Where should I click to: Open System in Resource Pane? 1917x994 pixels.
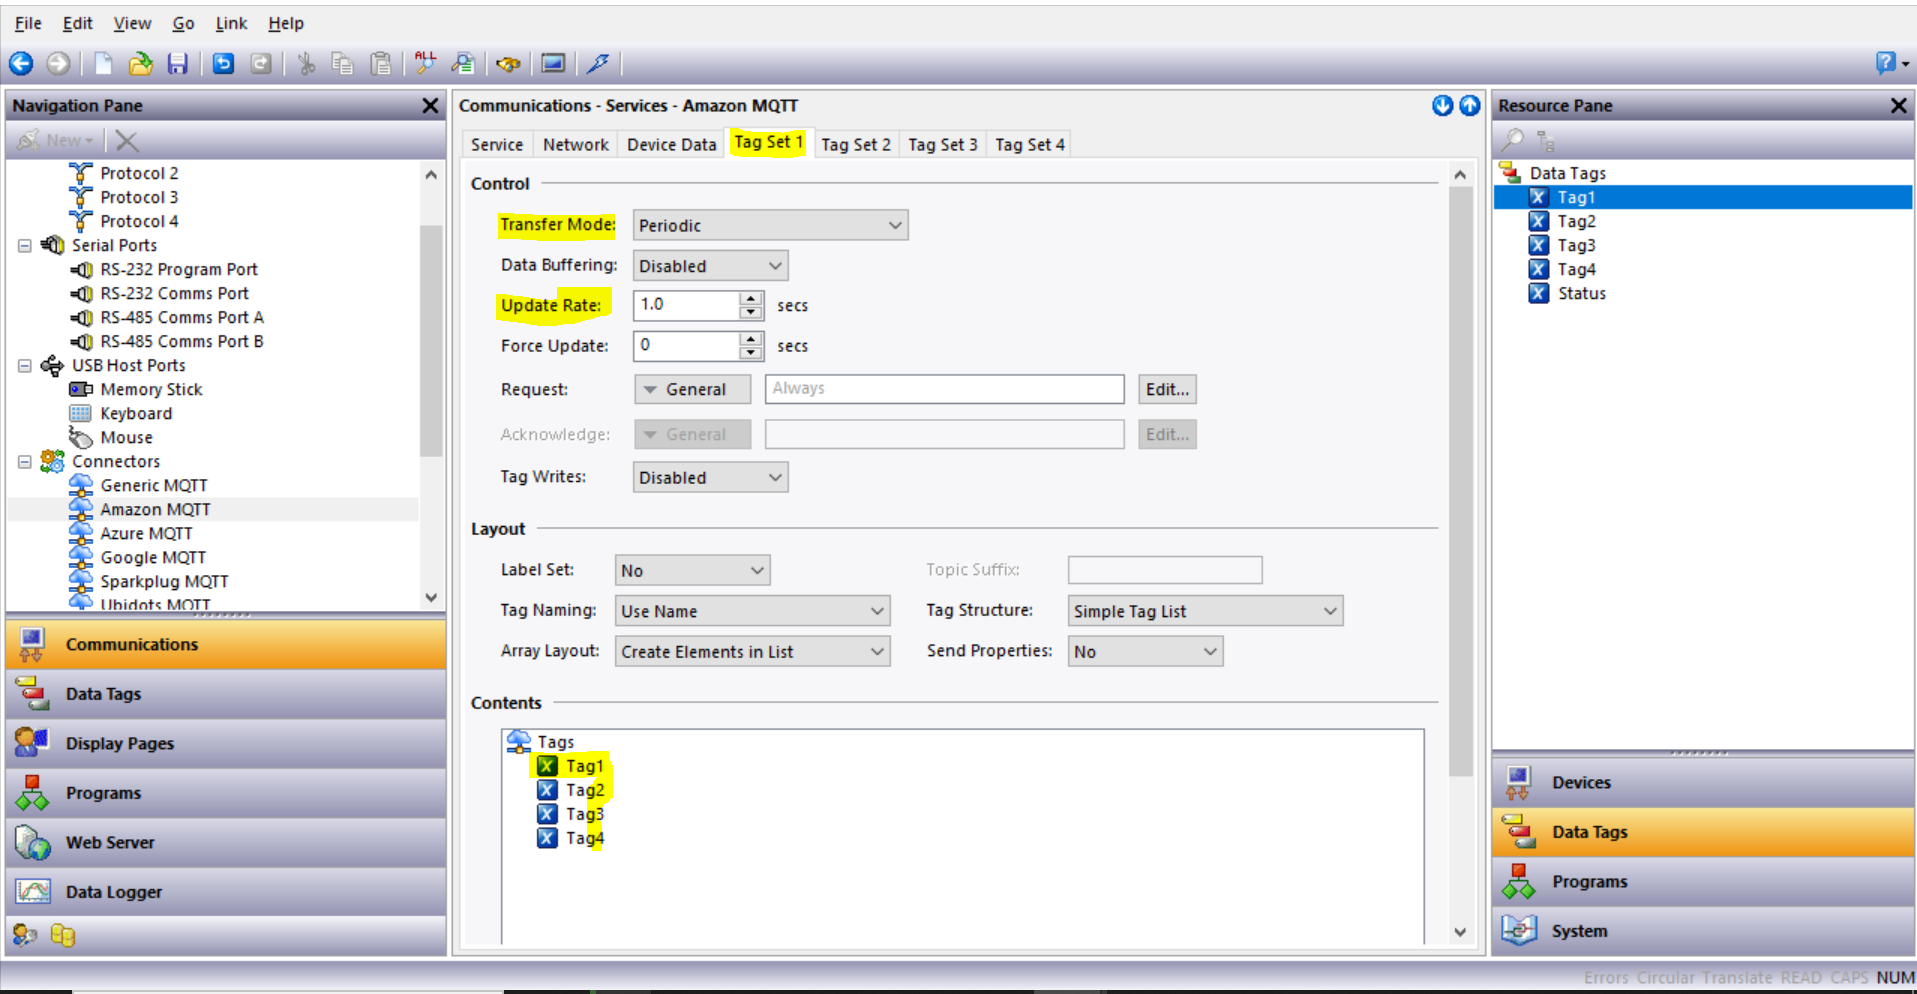[x=1703, y=930]
